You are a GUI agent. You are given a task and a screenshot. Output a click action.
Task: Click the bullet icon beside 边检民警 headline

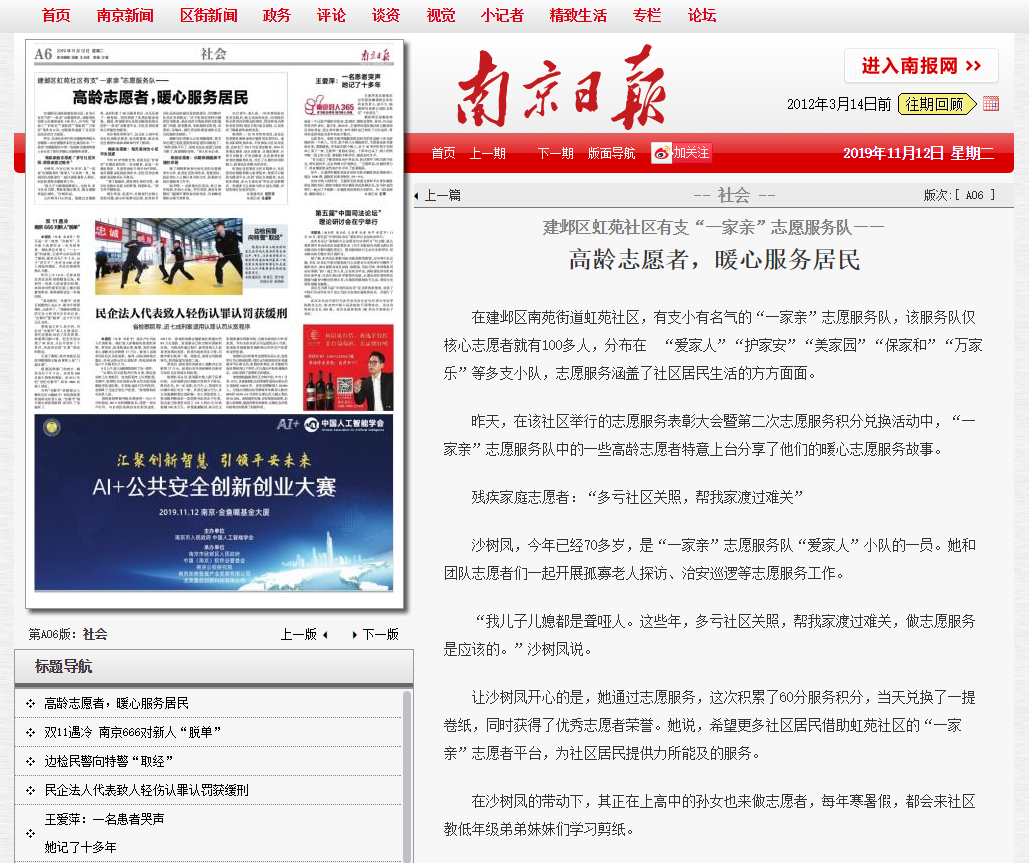30,761
